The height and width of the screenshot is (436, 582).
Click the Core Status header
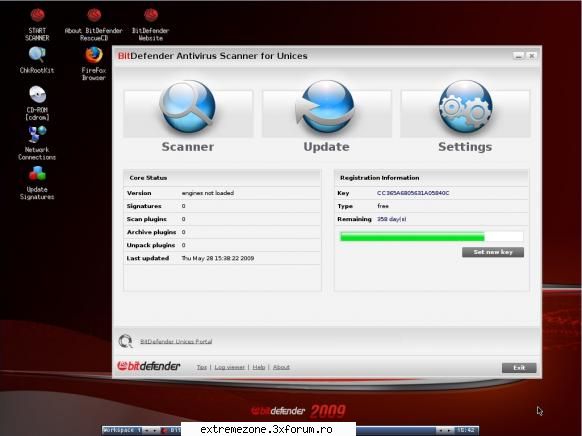click(x=148, y=178)
